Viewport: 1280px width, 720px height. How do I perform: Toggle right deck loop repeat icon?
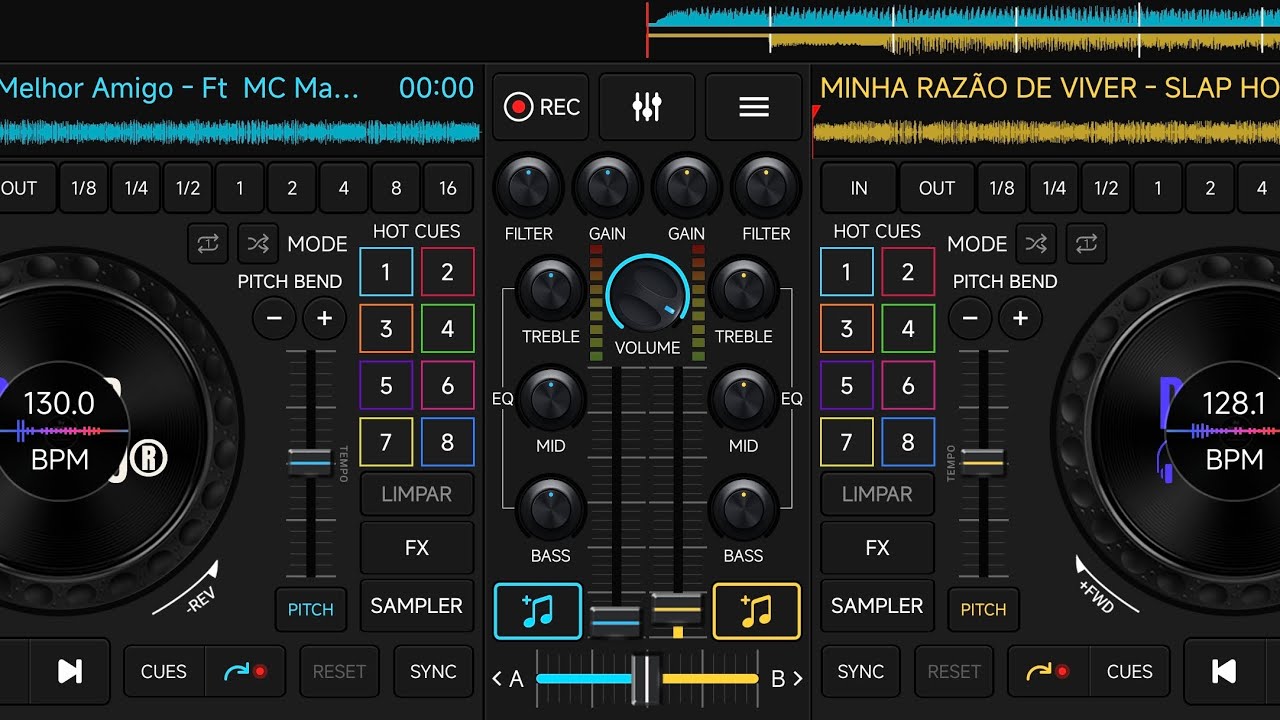[x=1087, y=244]
